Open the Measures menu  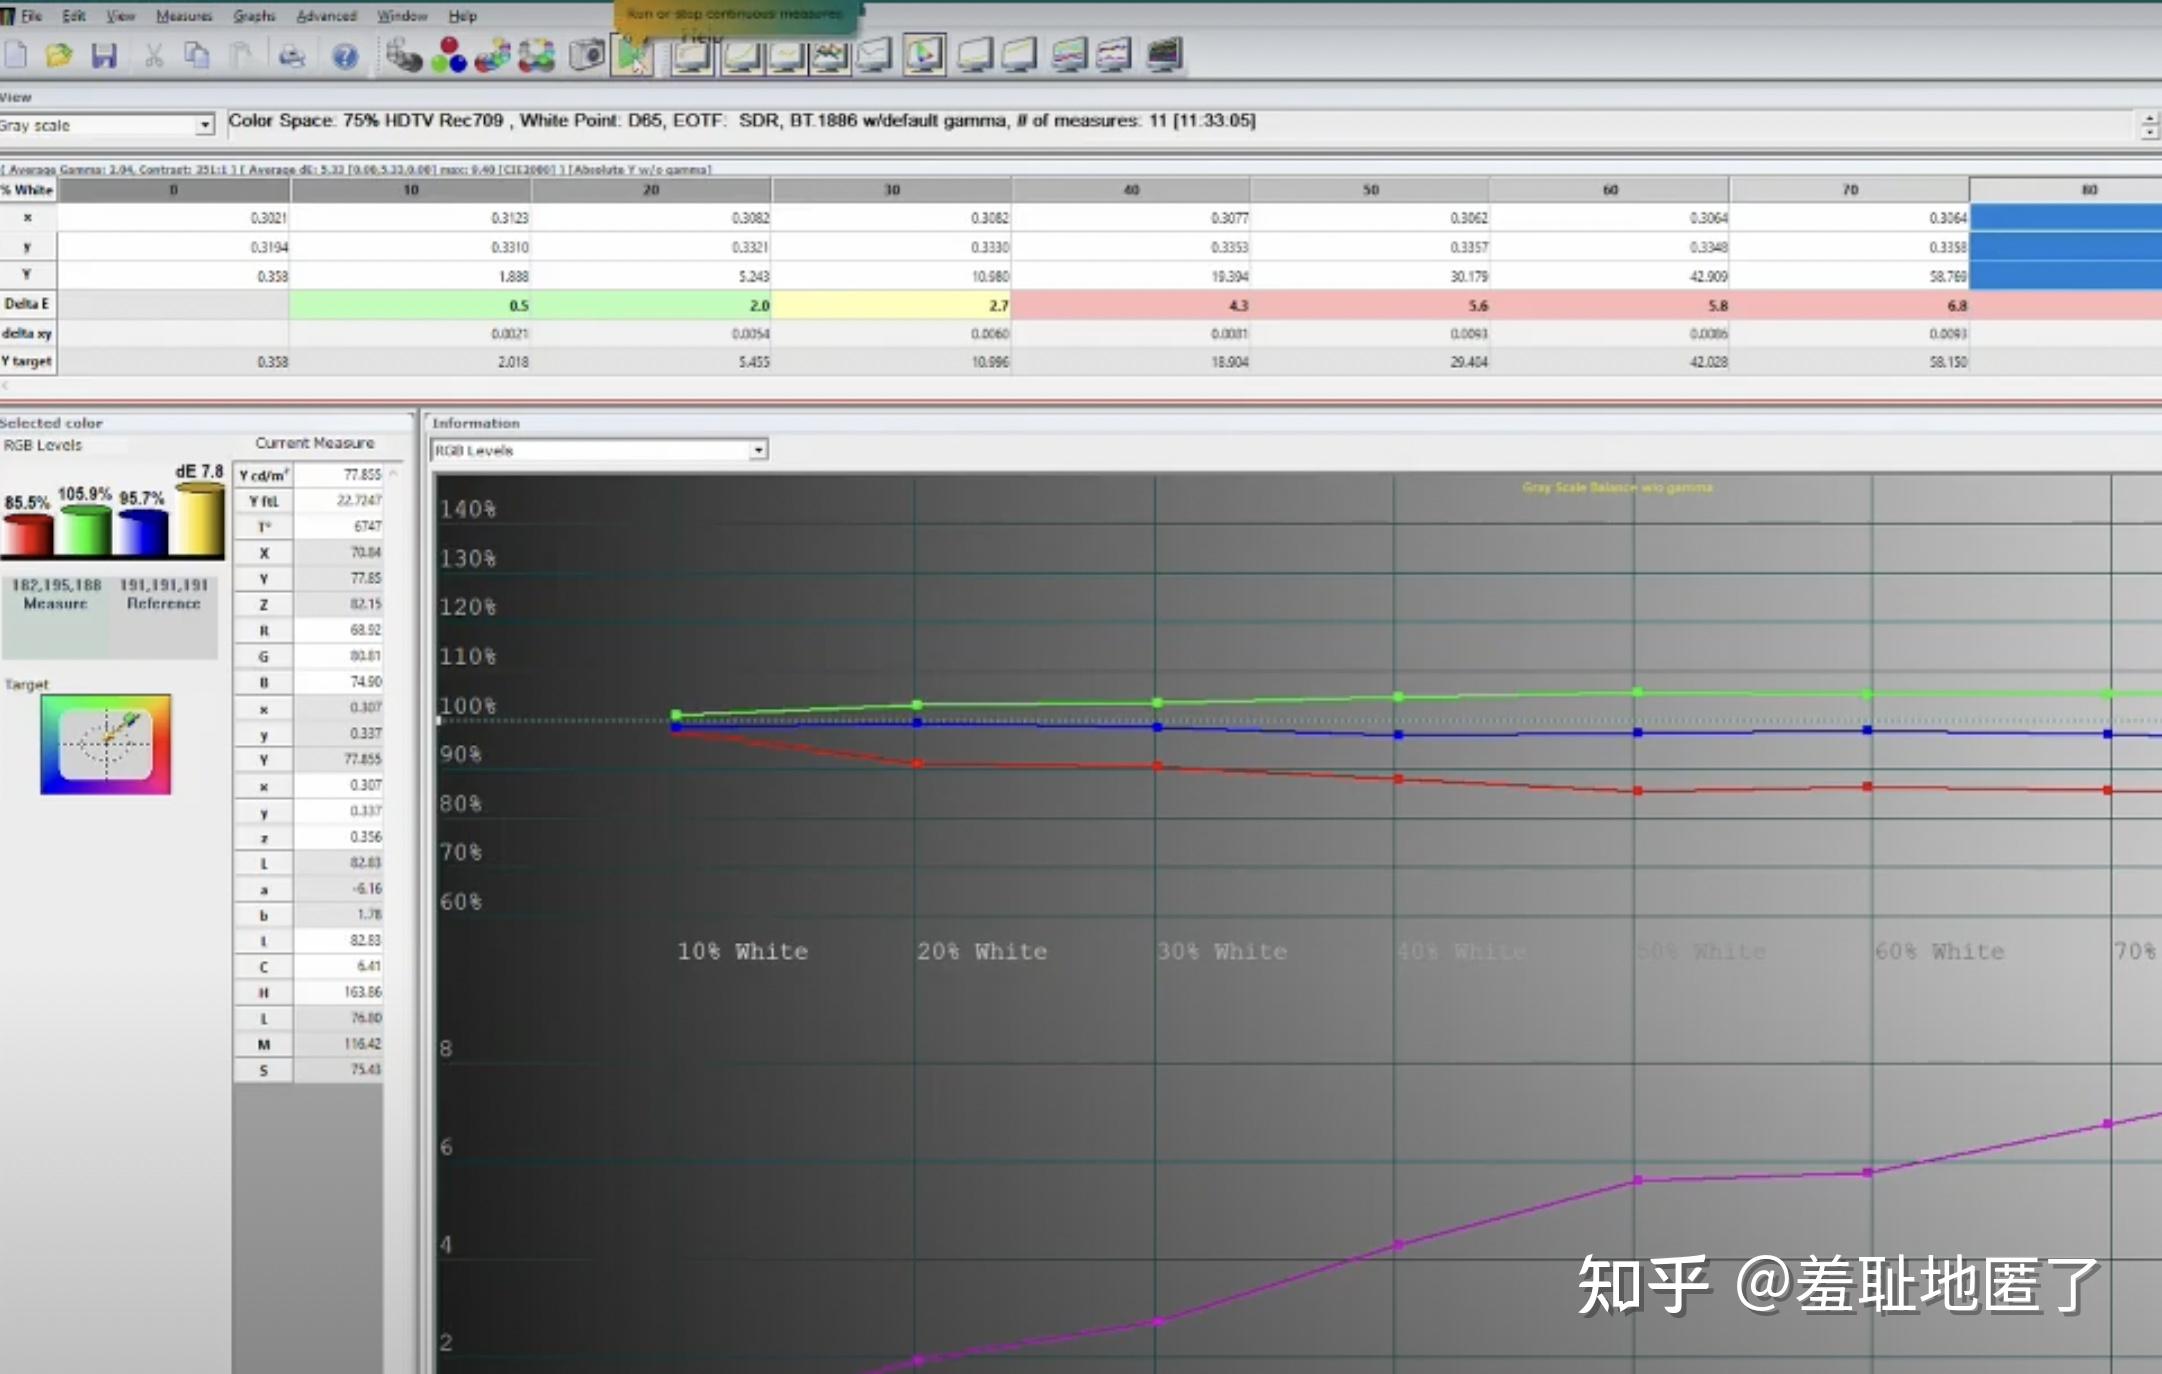[x=184, y=16]
